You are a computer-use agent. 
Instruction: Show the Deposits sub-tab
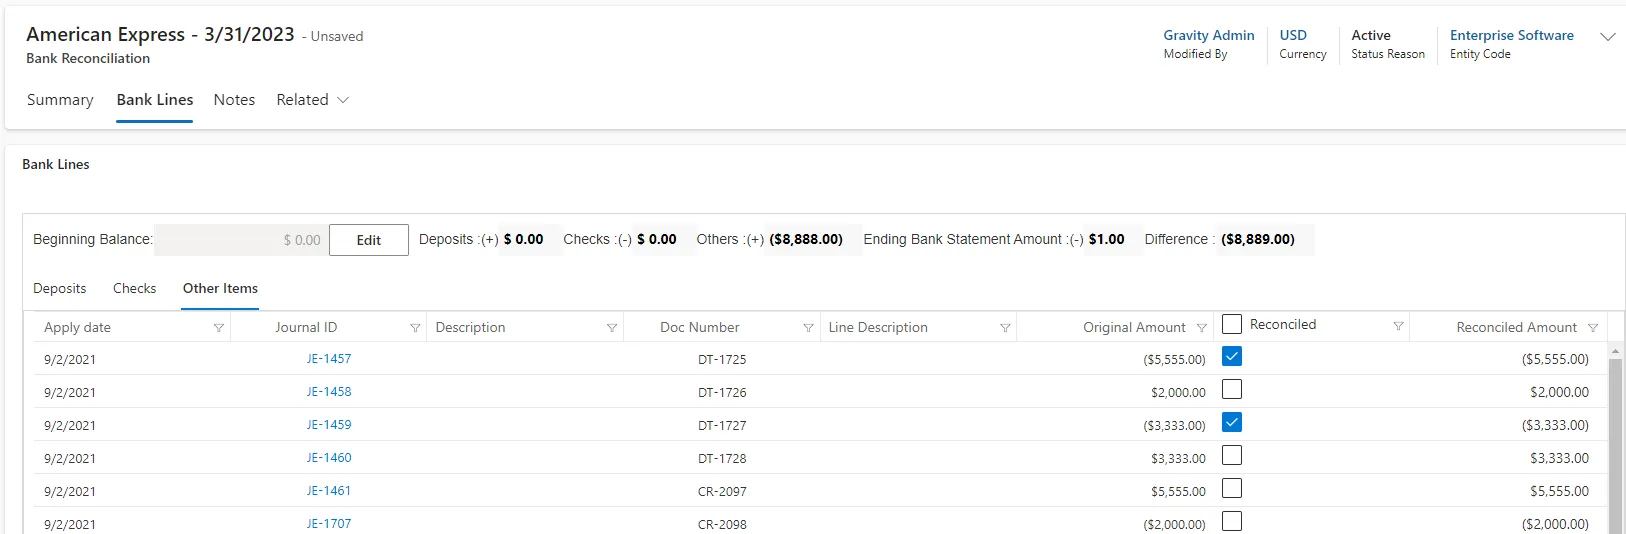pyautogui.click(x=60, y=288)
